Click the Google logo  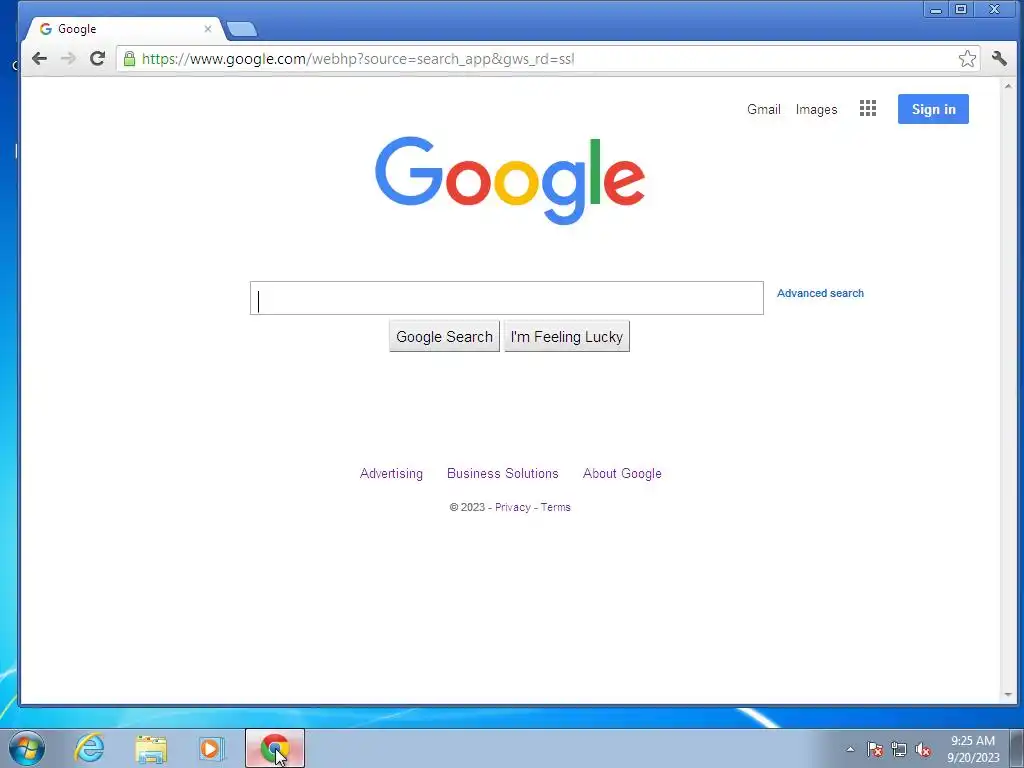click(x=510, y=180)
